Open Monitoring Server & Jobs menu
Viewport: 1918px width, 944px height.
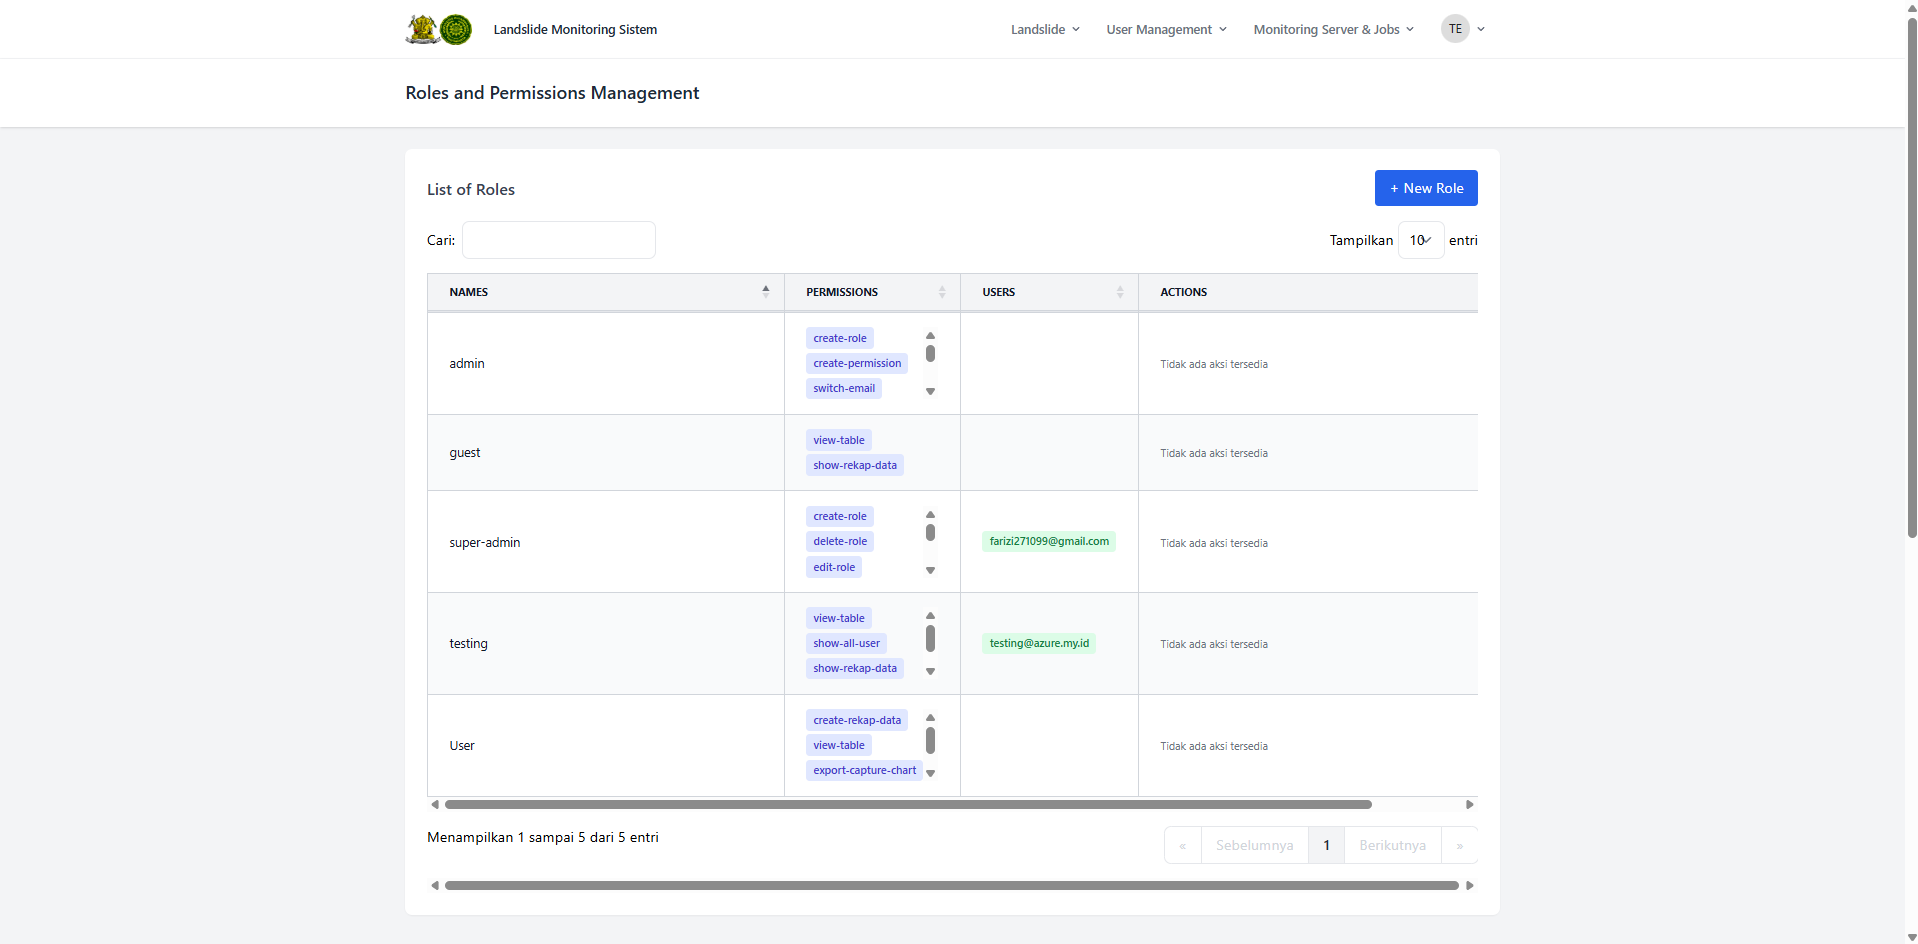click(x=1333, y=30)
